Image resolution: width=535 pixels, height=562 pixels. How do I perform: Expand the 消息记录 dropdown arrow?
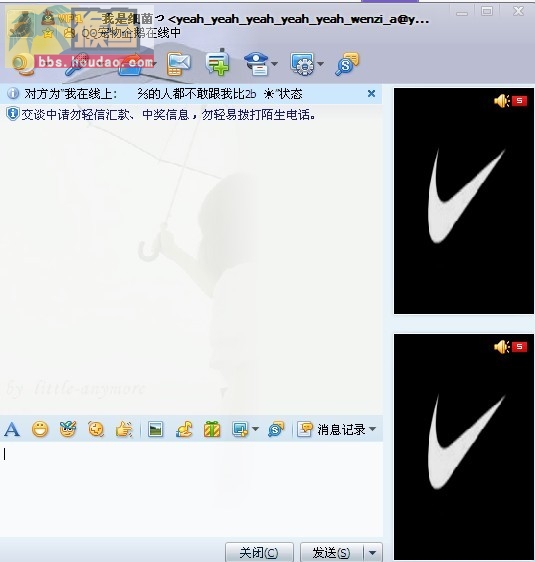pos(372,429)
